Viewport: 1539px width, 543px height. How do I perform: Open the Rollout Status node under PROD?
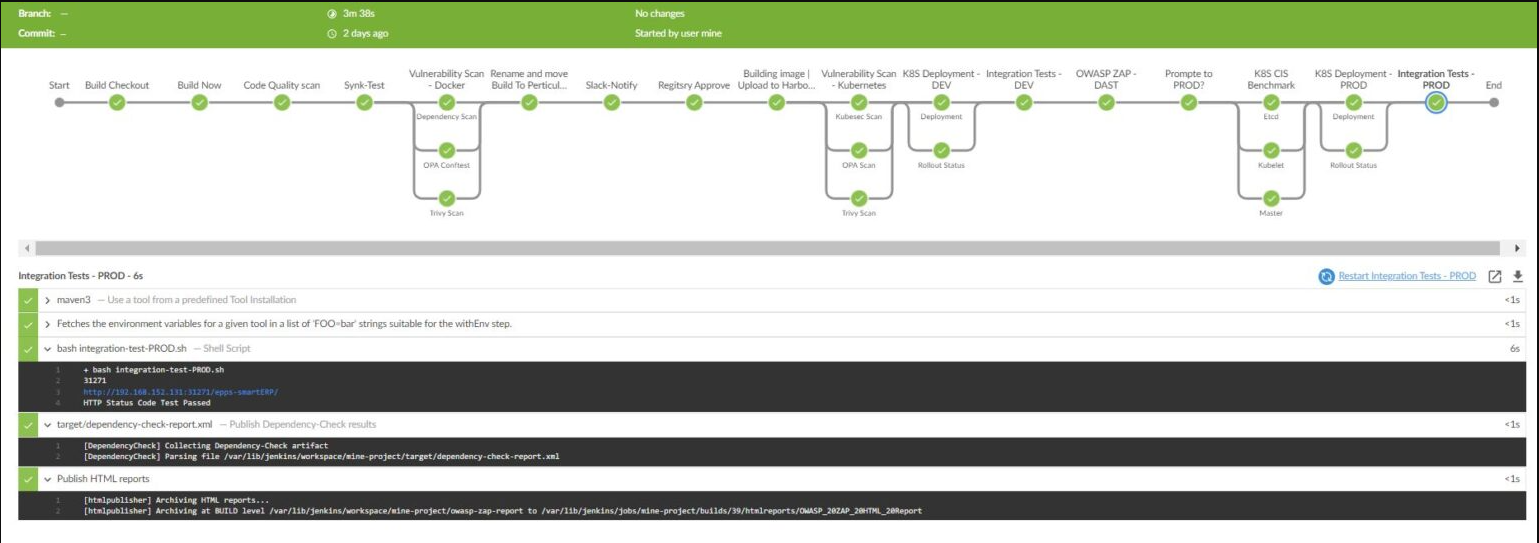(x=1354, y=150)
